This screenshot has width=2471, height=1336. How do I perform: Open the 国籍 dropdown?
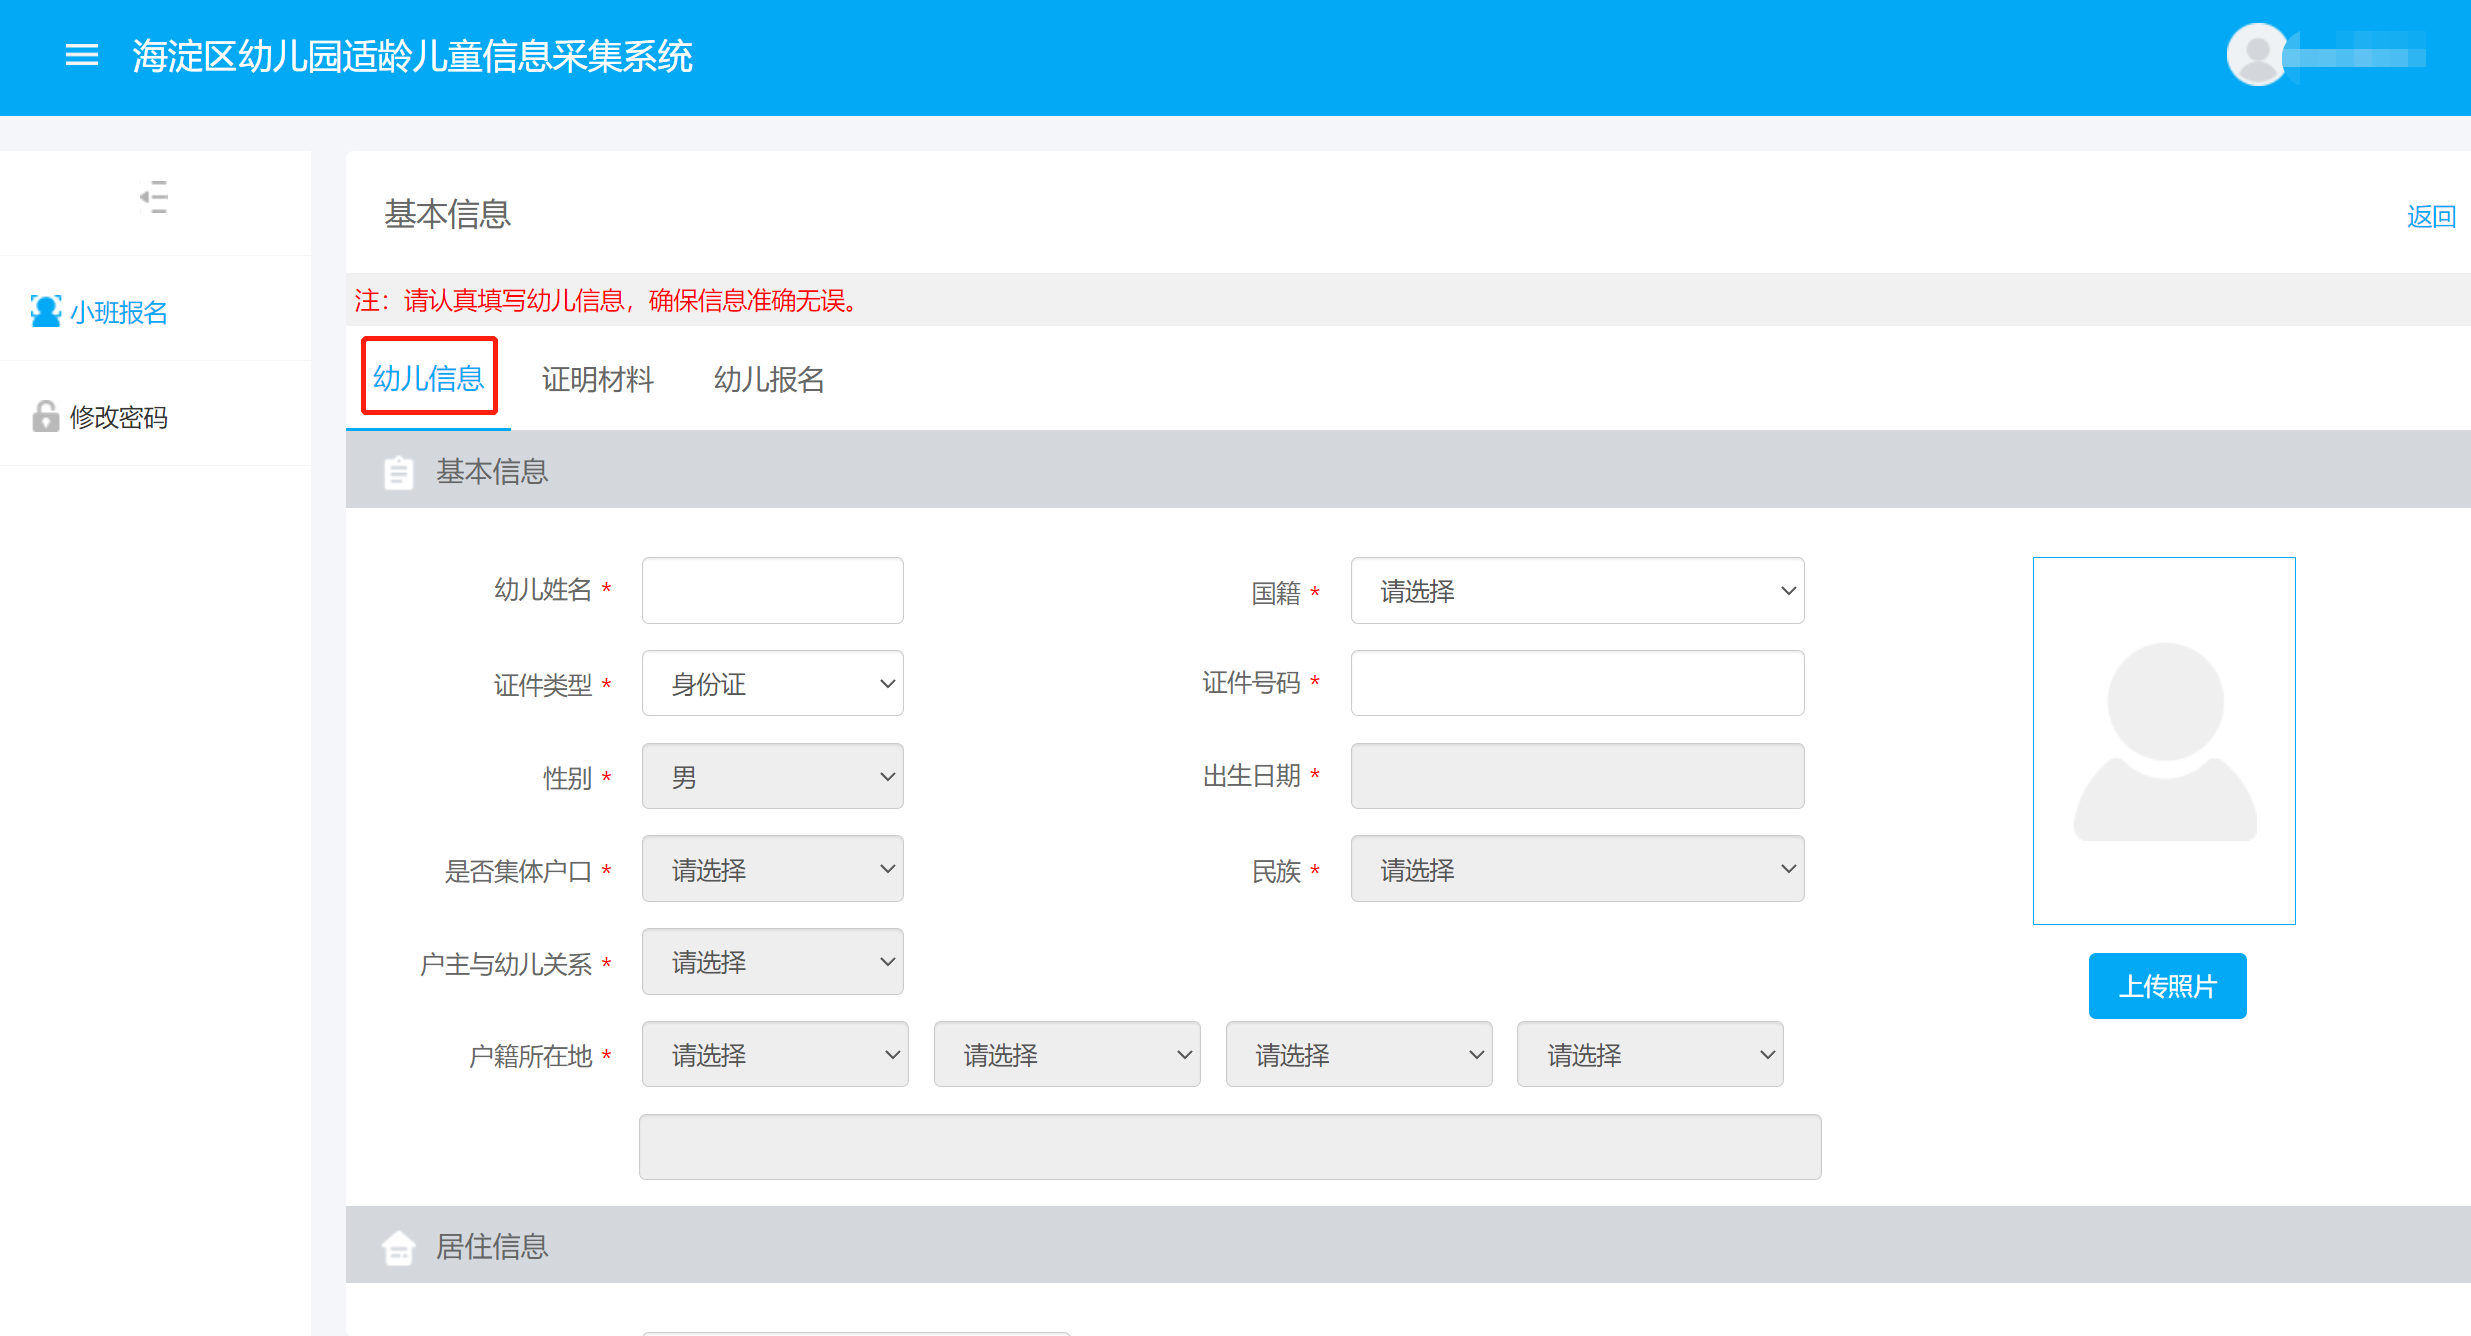pyautogui.click(x=1577, y=591)
